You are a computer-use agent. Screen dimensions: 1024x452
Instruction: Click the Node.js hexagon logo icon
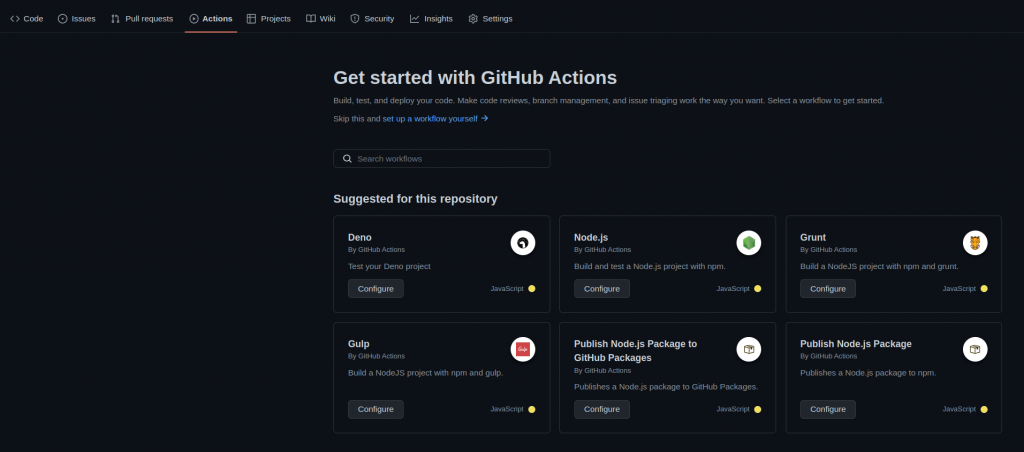pyautogui.click(x=749, y=242)
